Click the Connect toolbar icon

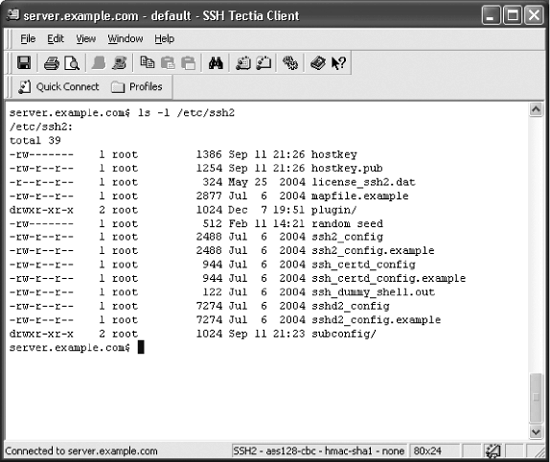(x=99, y=63)
